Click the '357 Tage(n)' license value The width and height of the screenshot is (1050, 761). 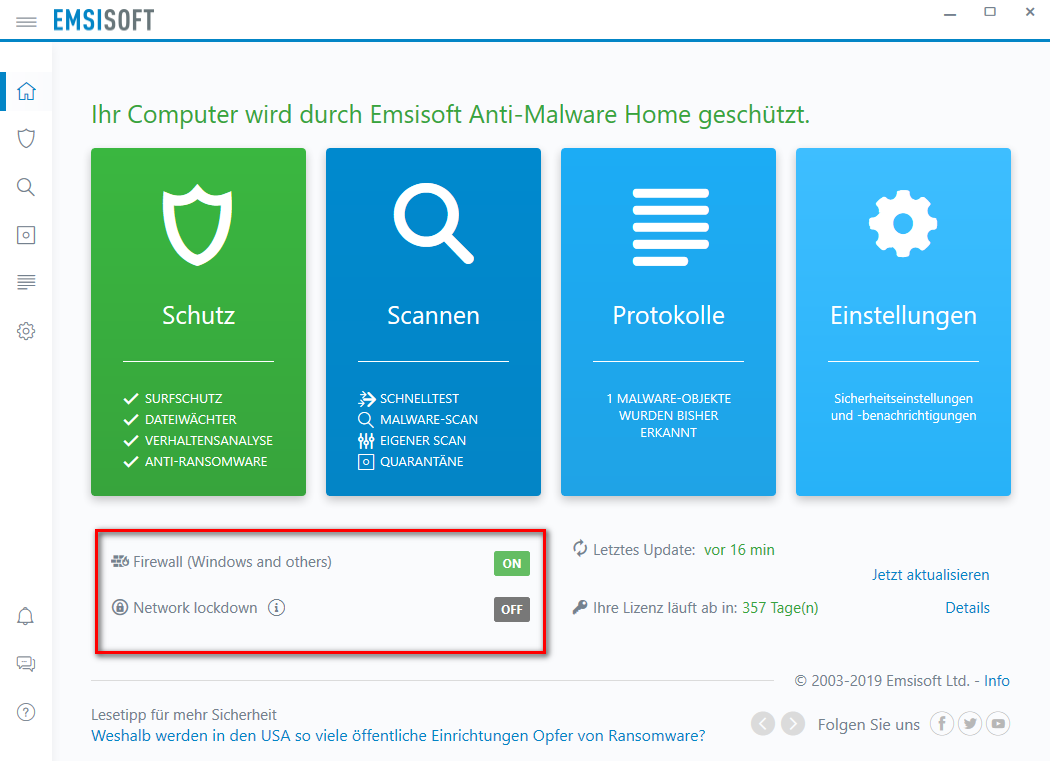pos(780,608)
